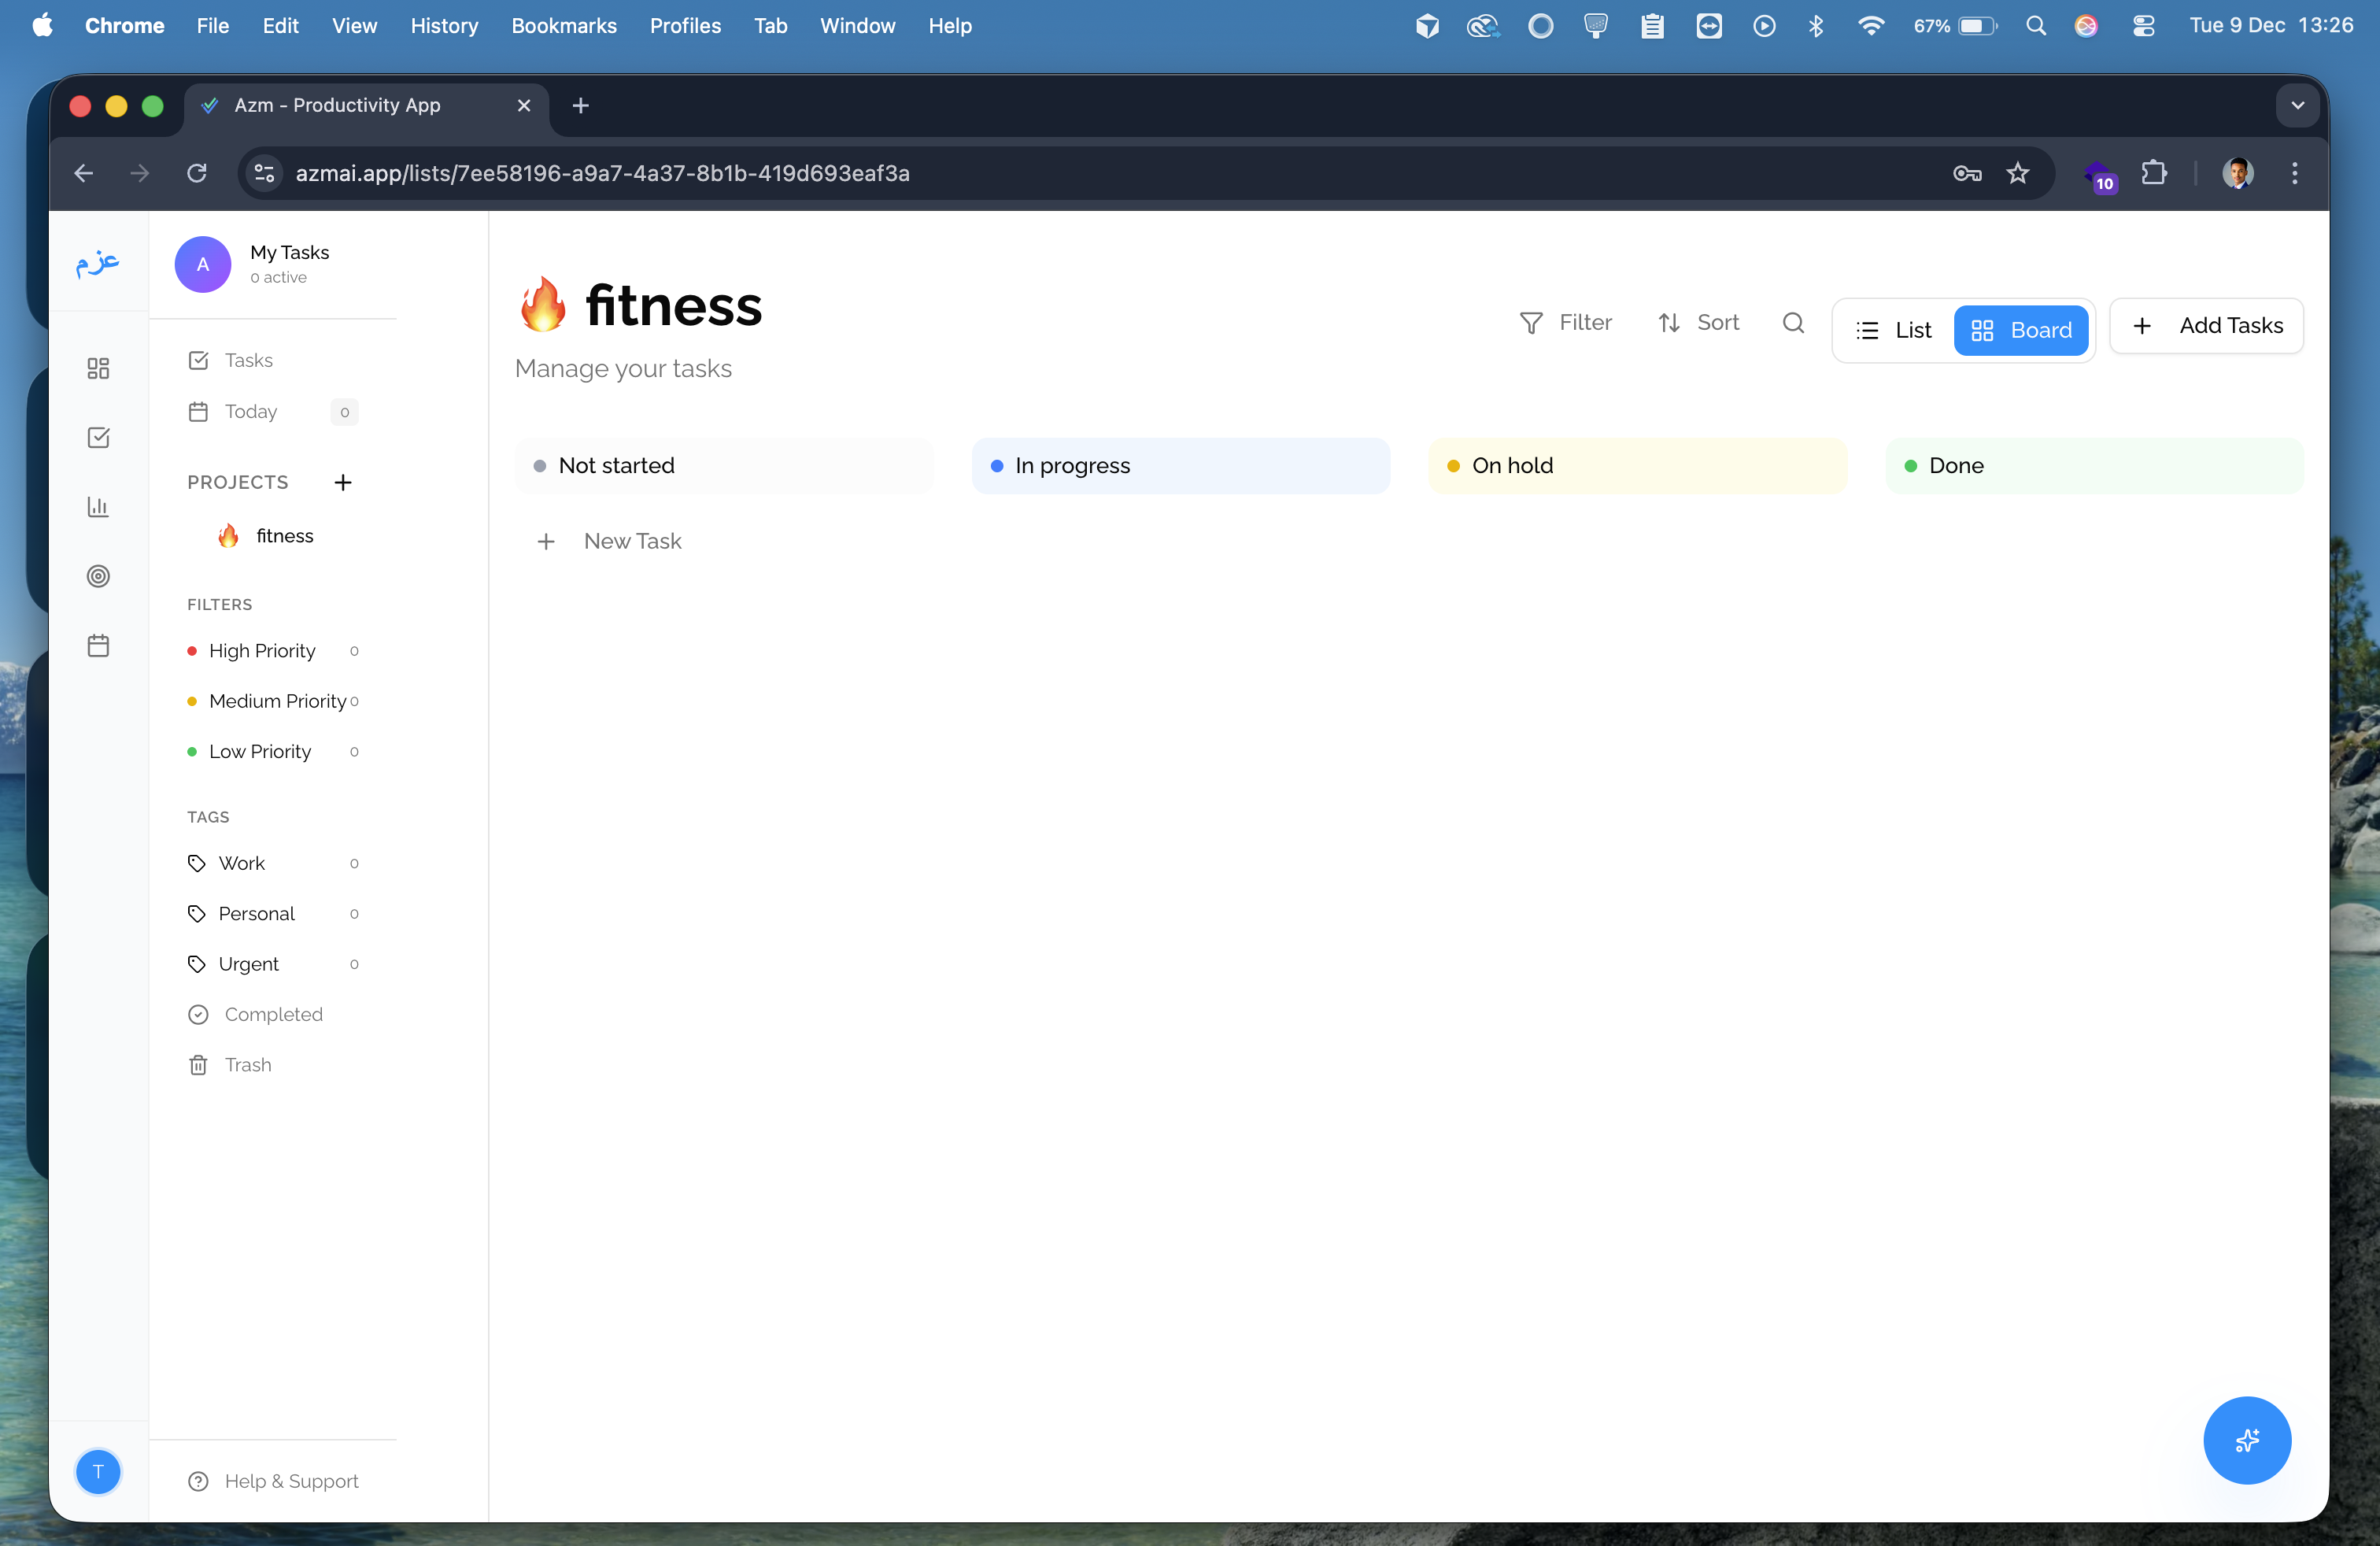Image resolution: width=2380 pixels, height=1546 pixels.
Task: Click the search magnifier beside Sort
Action: tap(1793, 323)
